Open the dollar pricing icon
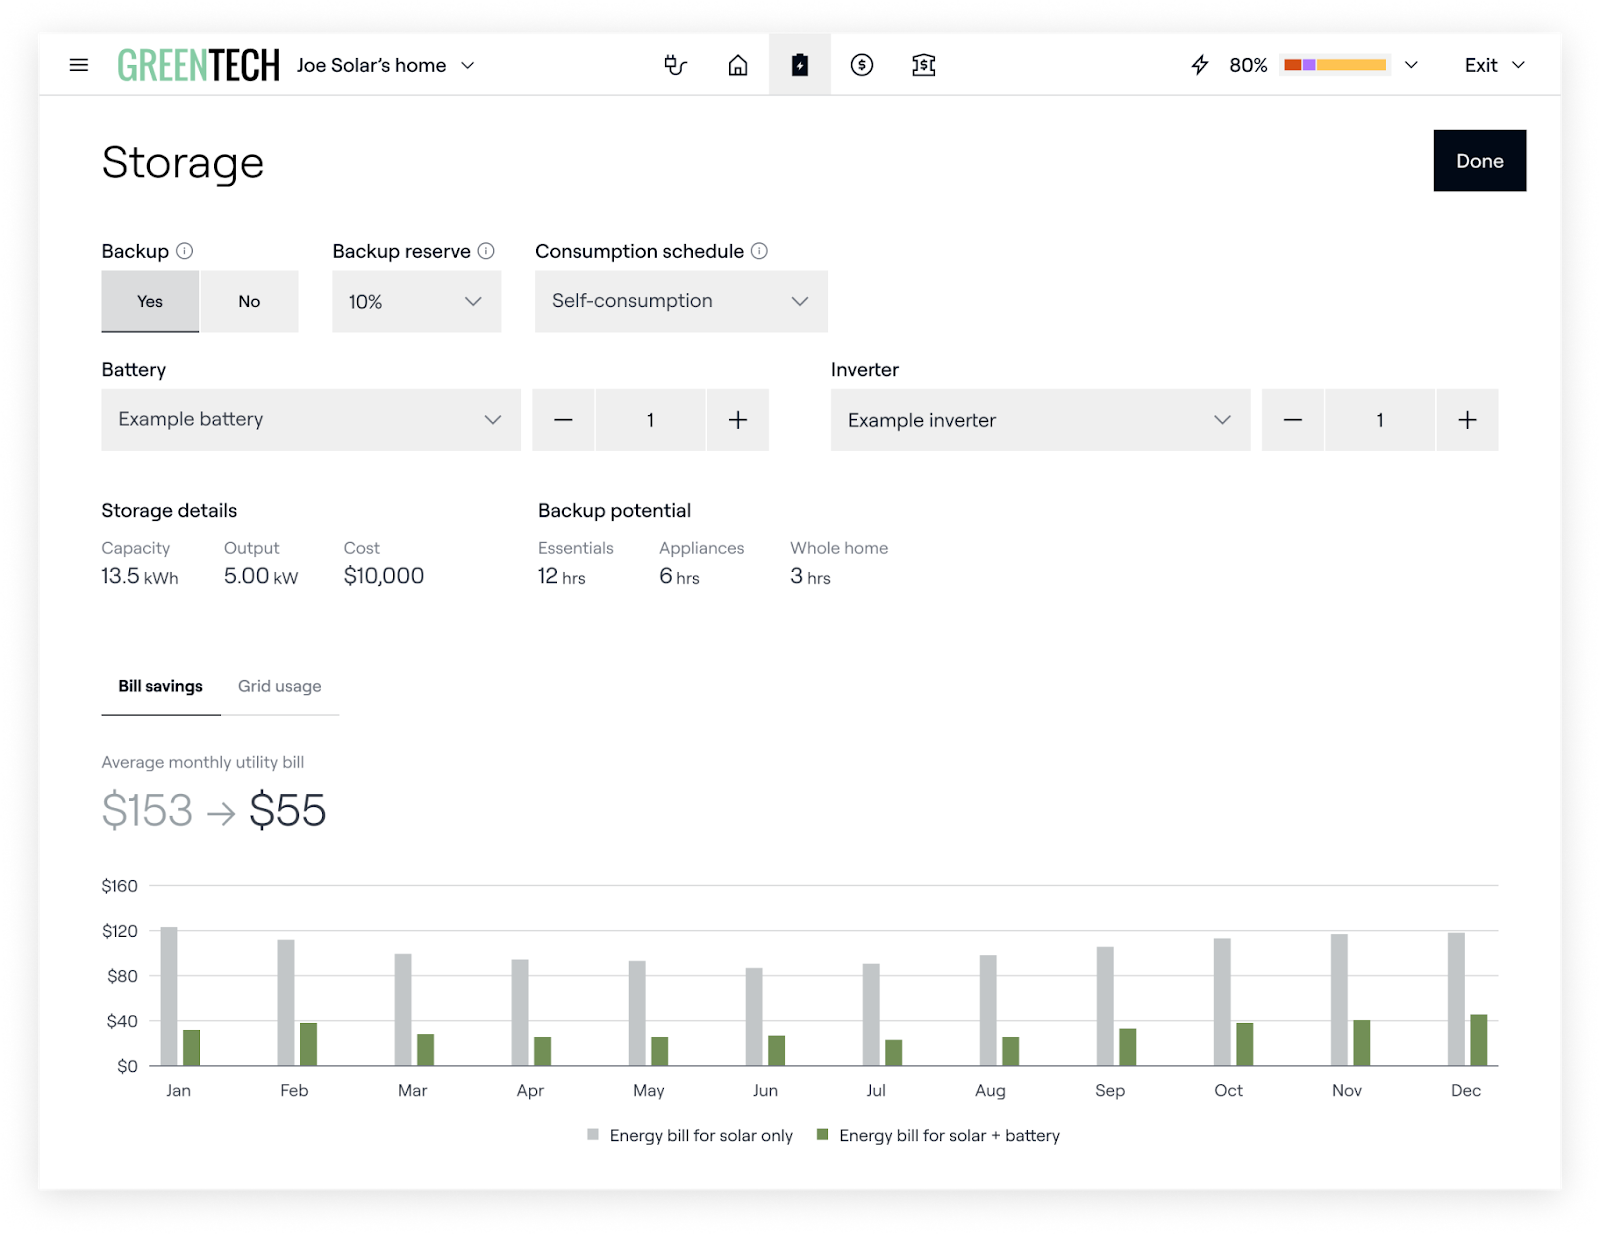Screen dimensions: 1600x1234 (862, 65)
